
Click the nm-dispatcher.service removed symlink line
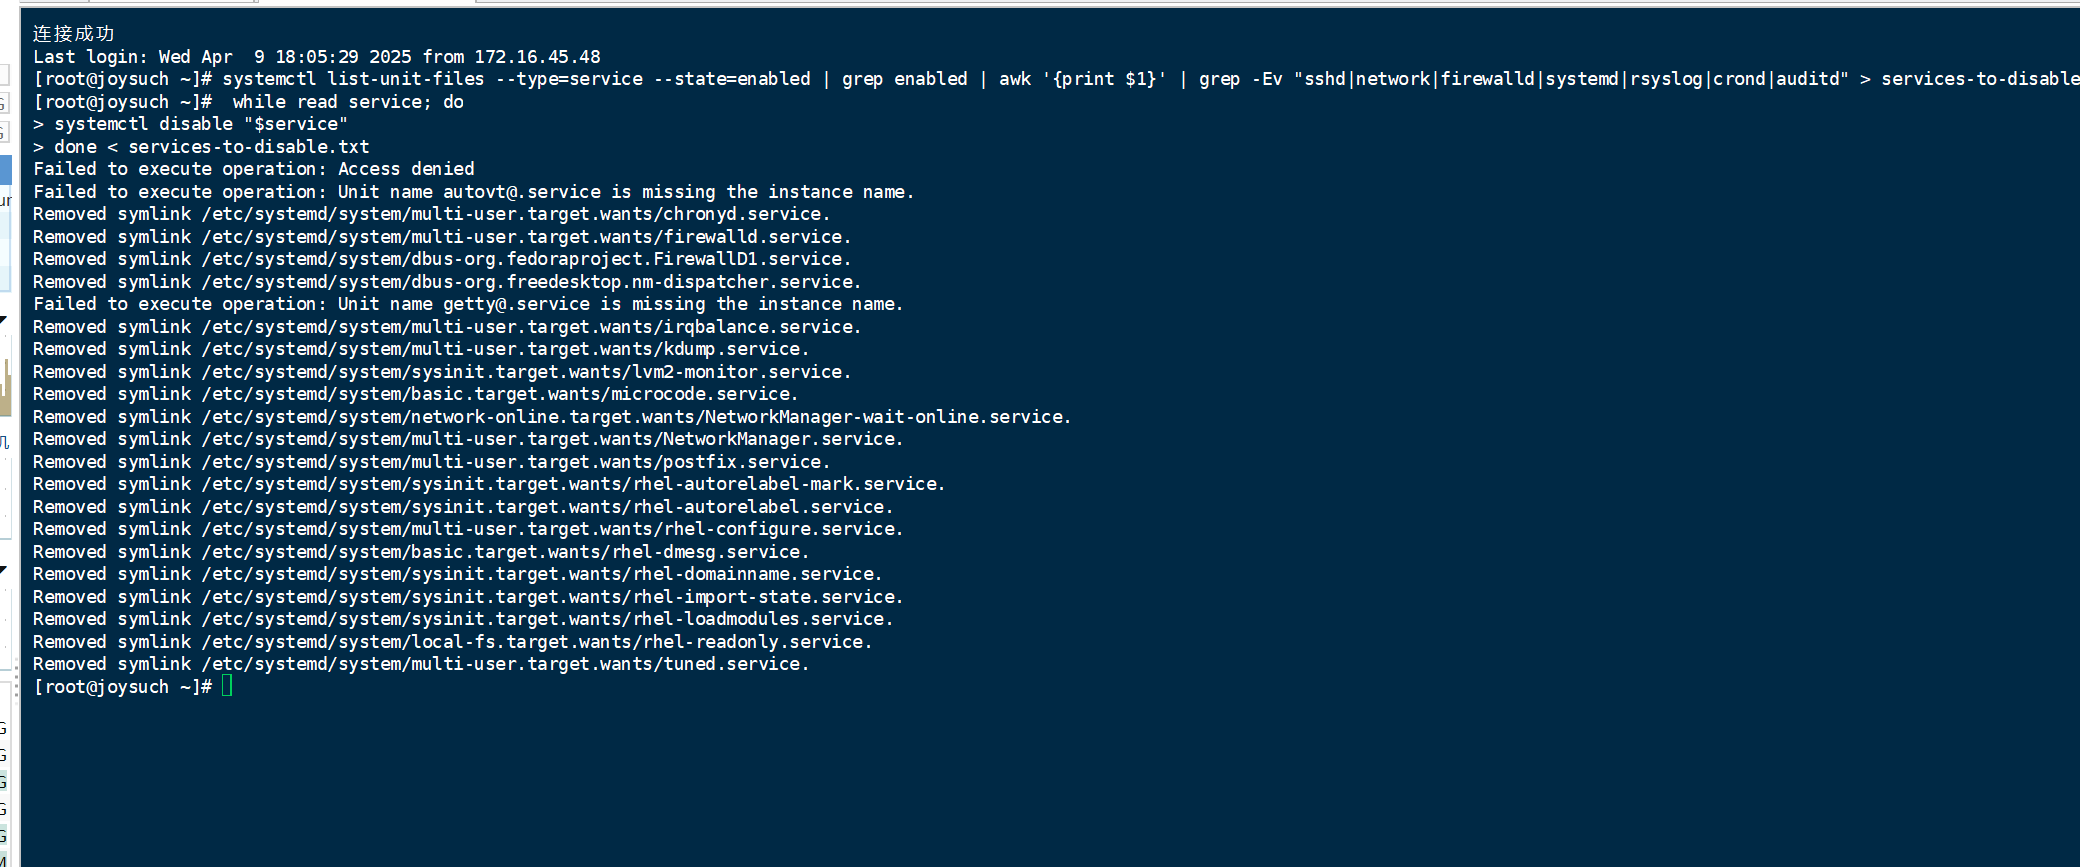tap(447, 282)
